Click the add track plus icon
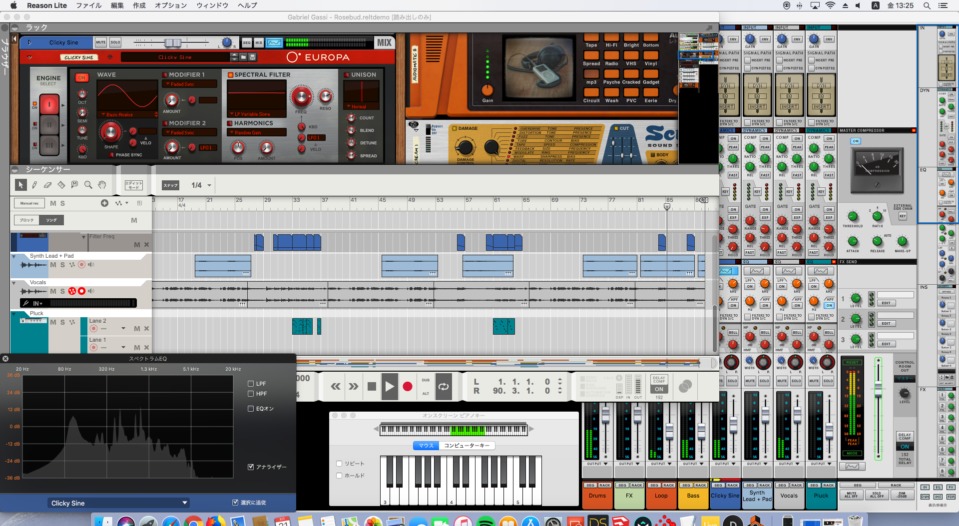The width and height of the screenshot is (959, 526). (x=104, y=203)
